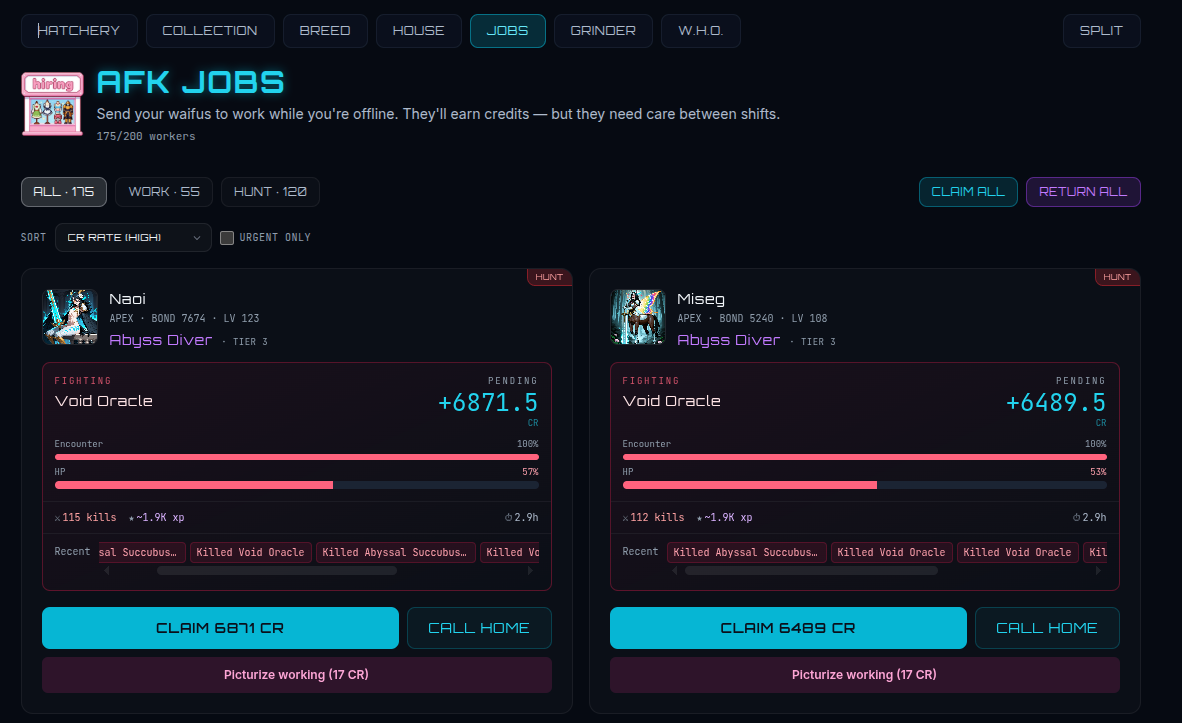Enable the Urgent Only checkbox
Screen dimensions: 1182x723
click(227, 237)
